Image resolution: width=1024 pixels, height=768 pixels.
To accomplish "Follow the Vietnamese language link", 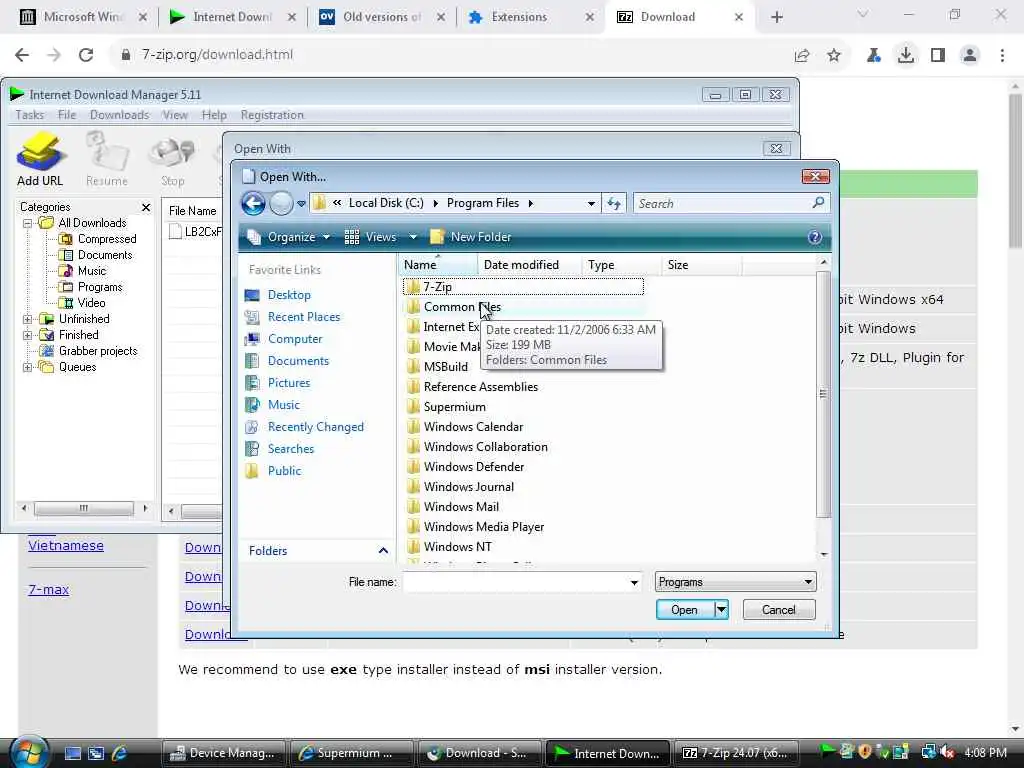I will tap(66, 545).
